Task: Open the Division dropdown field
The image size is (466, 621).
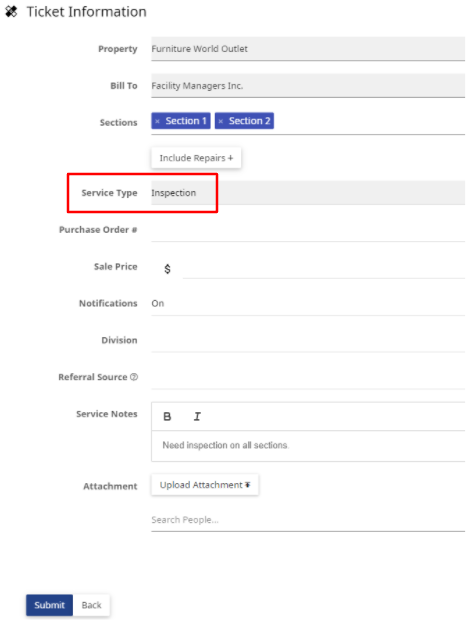Action: pos(308,341)
